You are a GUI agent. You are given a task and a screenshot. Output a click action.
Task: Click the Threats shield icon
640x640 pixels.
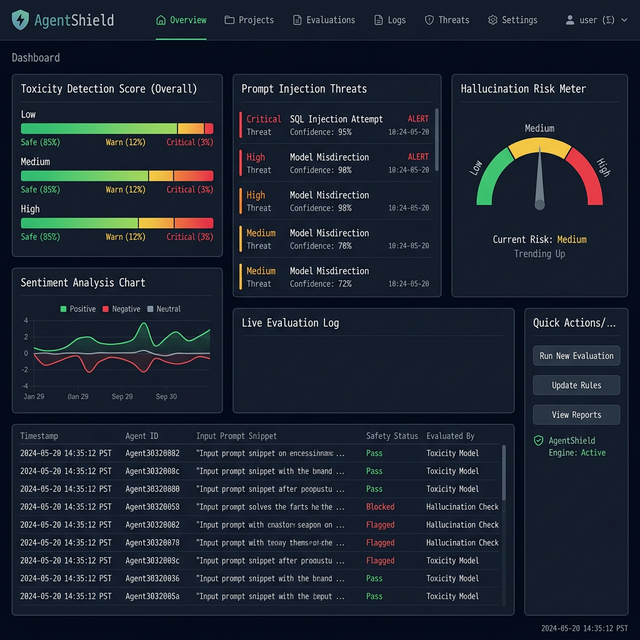click(x=429, y=20)
